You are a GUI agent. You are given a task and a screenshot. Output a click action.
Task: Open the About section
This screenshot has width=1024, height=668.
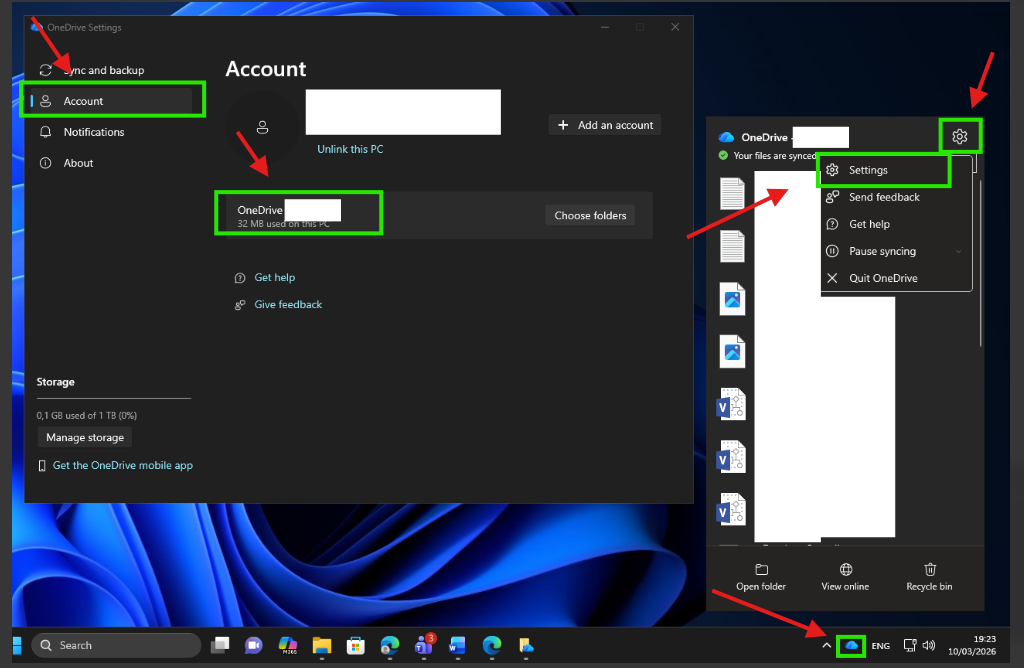(x=112, y=163)
